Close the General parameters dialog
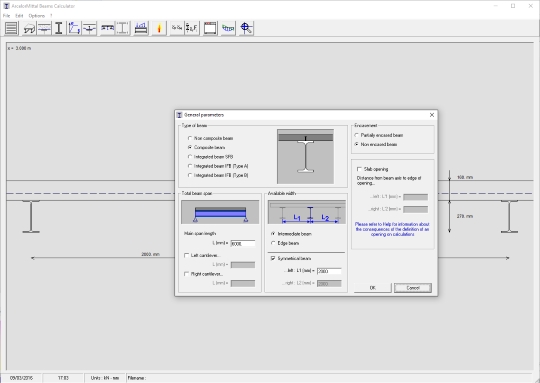Screen dimensions: 540x383 pos(432,115)
